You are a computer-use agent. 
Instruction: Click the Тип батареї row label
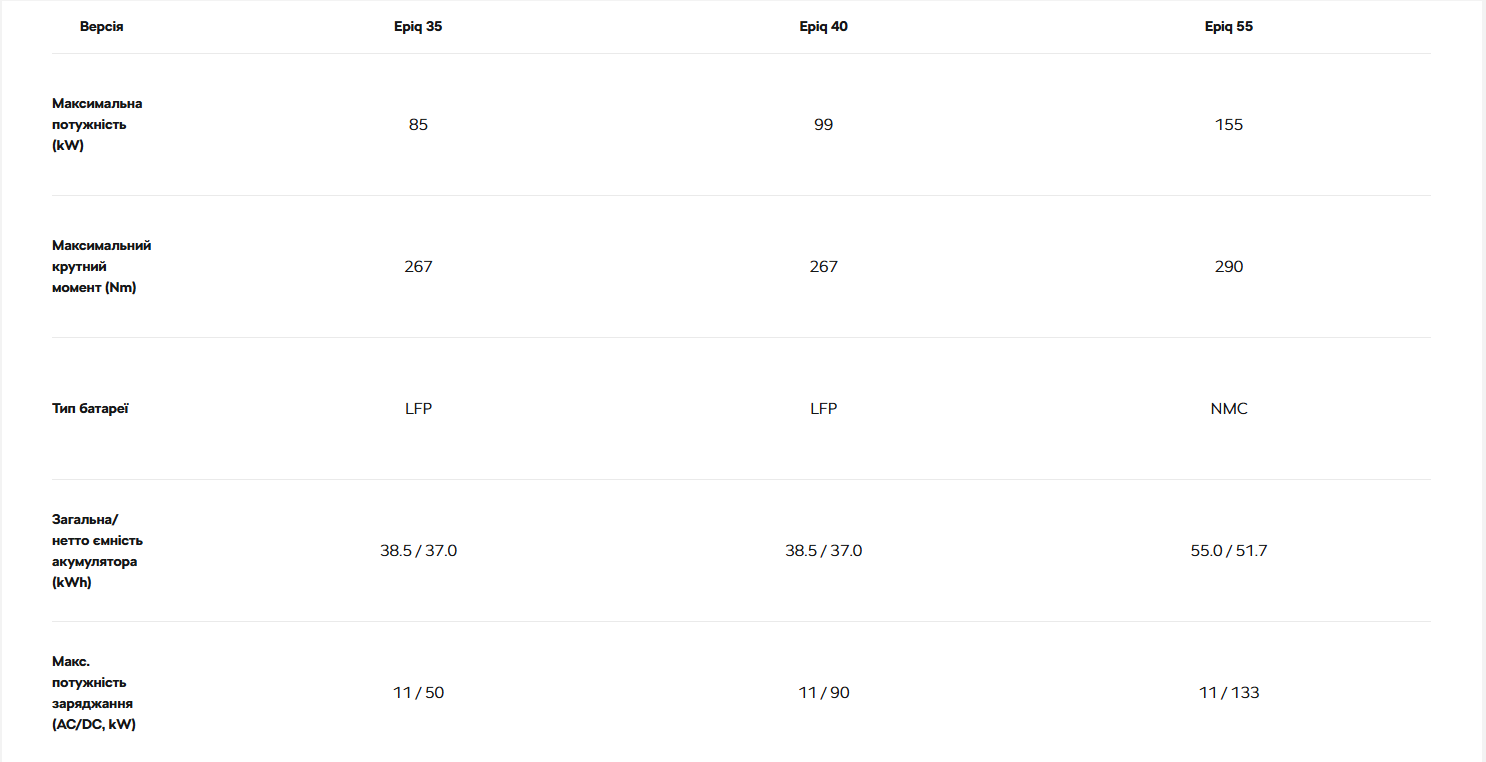coord(90,409)
